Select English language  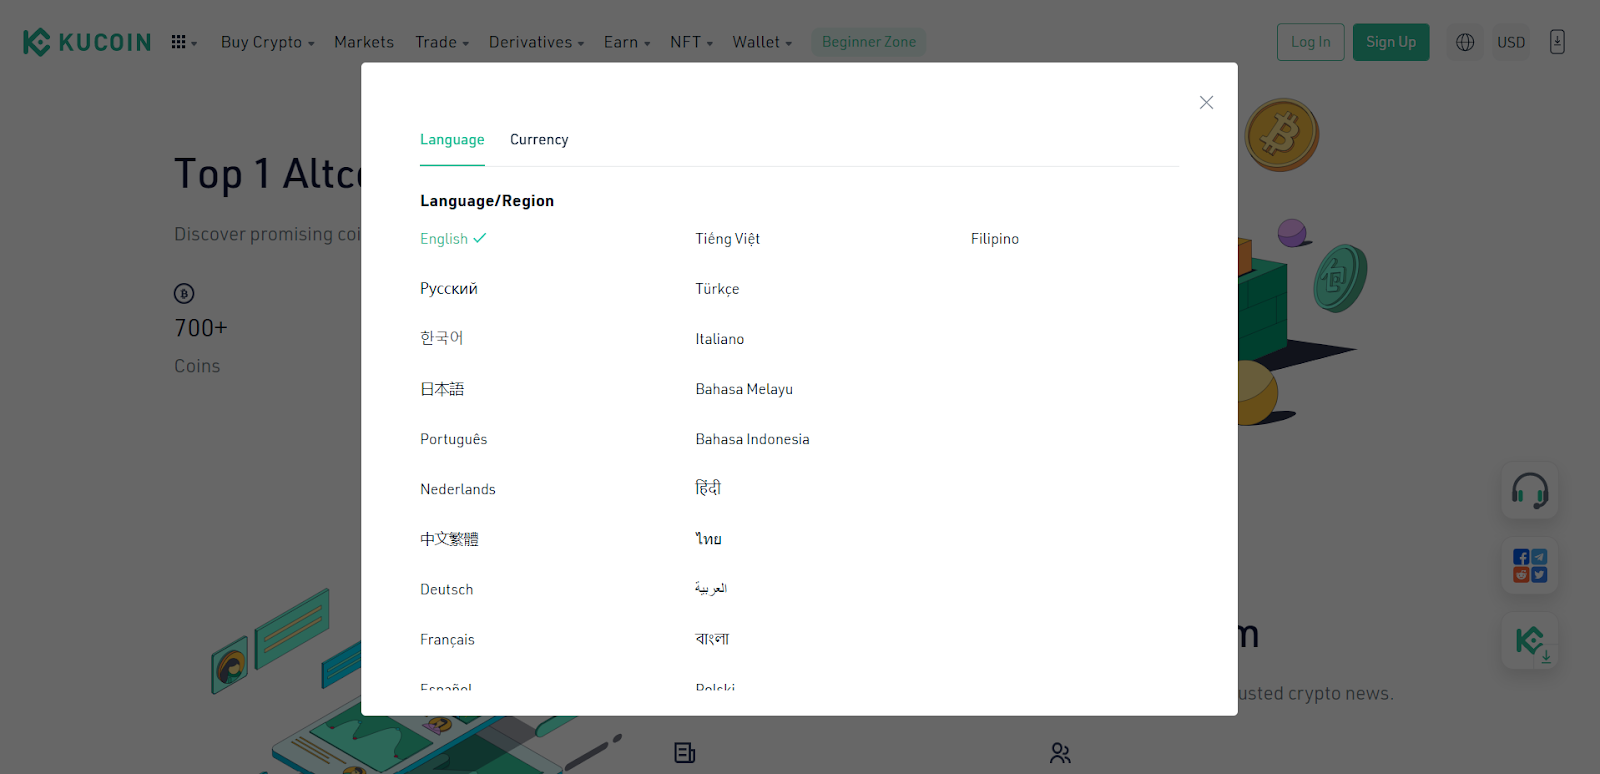(453, 239)
